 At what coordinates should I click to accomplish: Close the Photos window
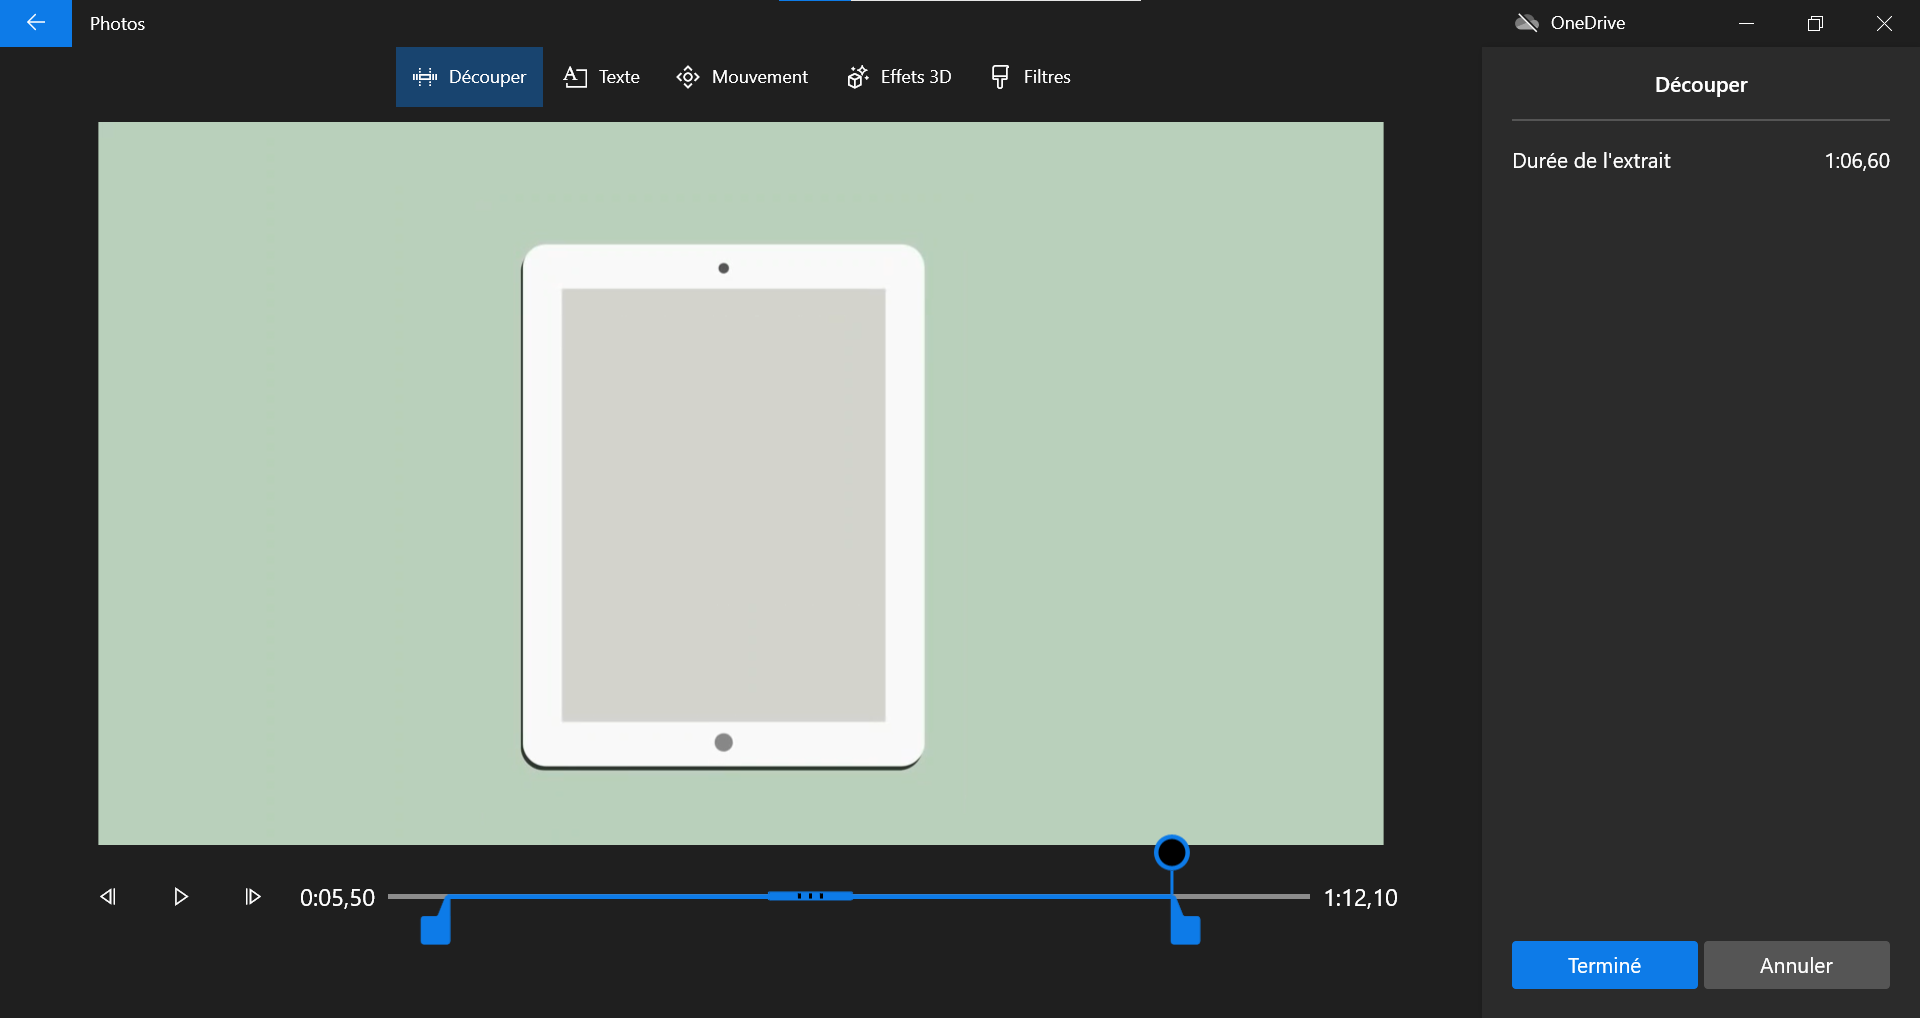[x=1884, y=23]
